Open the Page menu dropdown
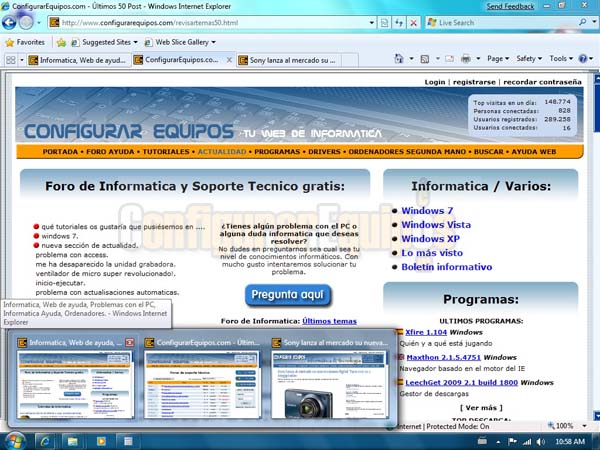The image size is (600, 450). 498,59
